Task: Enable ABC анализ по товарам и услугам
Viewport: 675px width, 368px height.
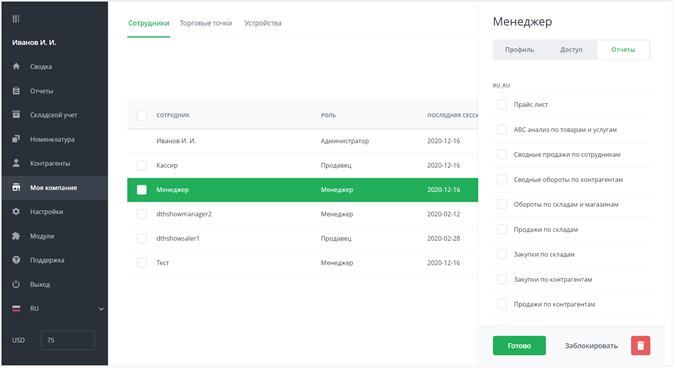Action: (502, 129)
